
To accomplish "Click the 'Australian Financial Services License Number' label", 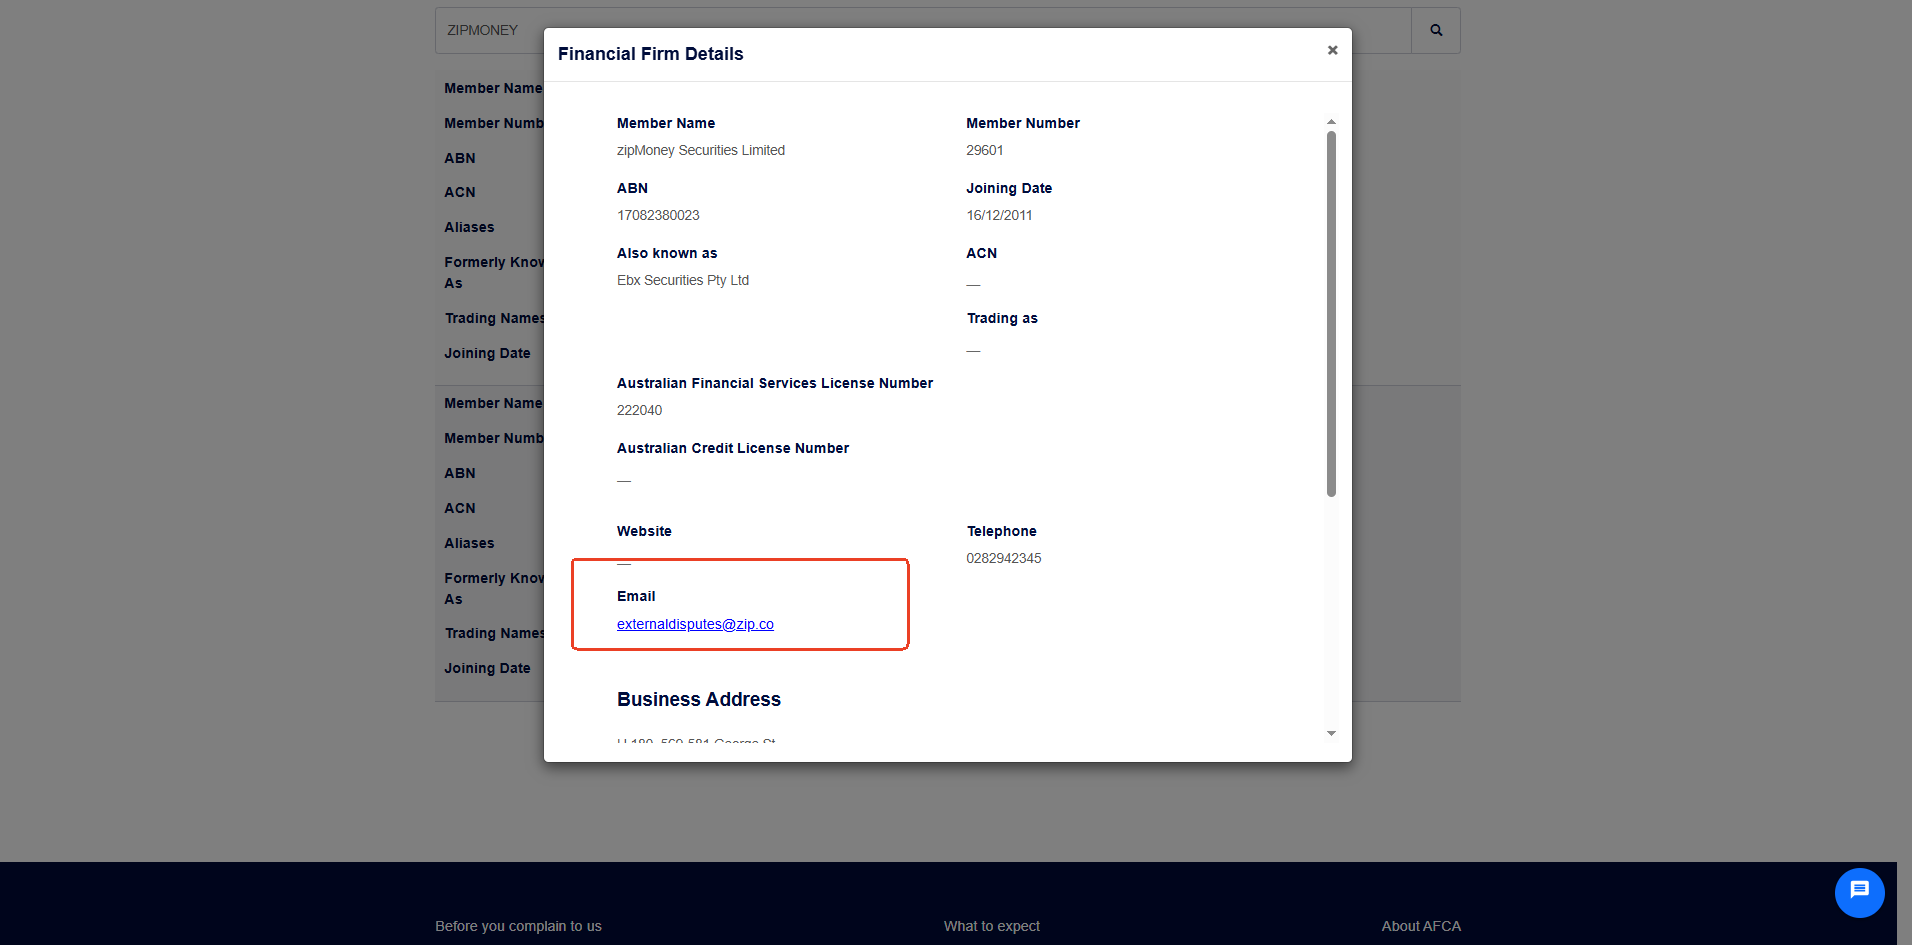I will coord(775,383).
